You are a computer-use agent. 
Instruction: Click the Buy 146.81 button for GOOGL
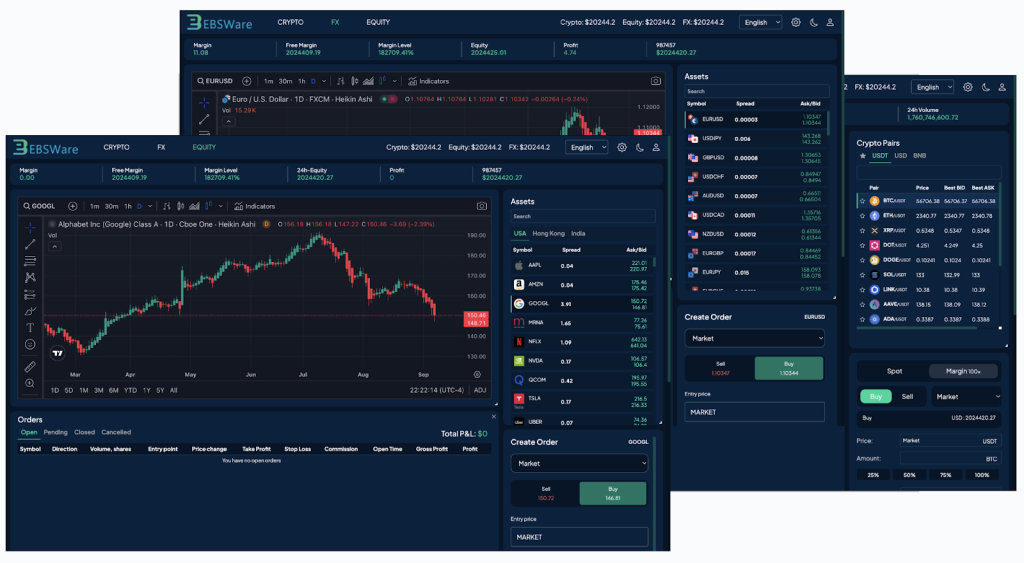point(613,493)
